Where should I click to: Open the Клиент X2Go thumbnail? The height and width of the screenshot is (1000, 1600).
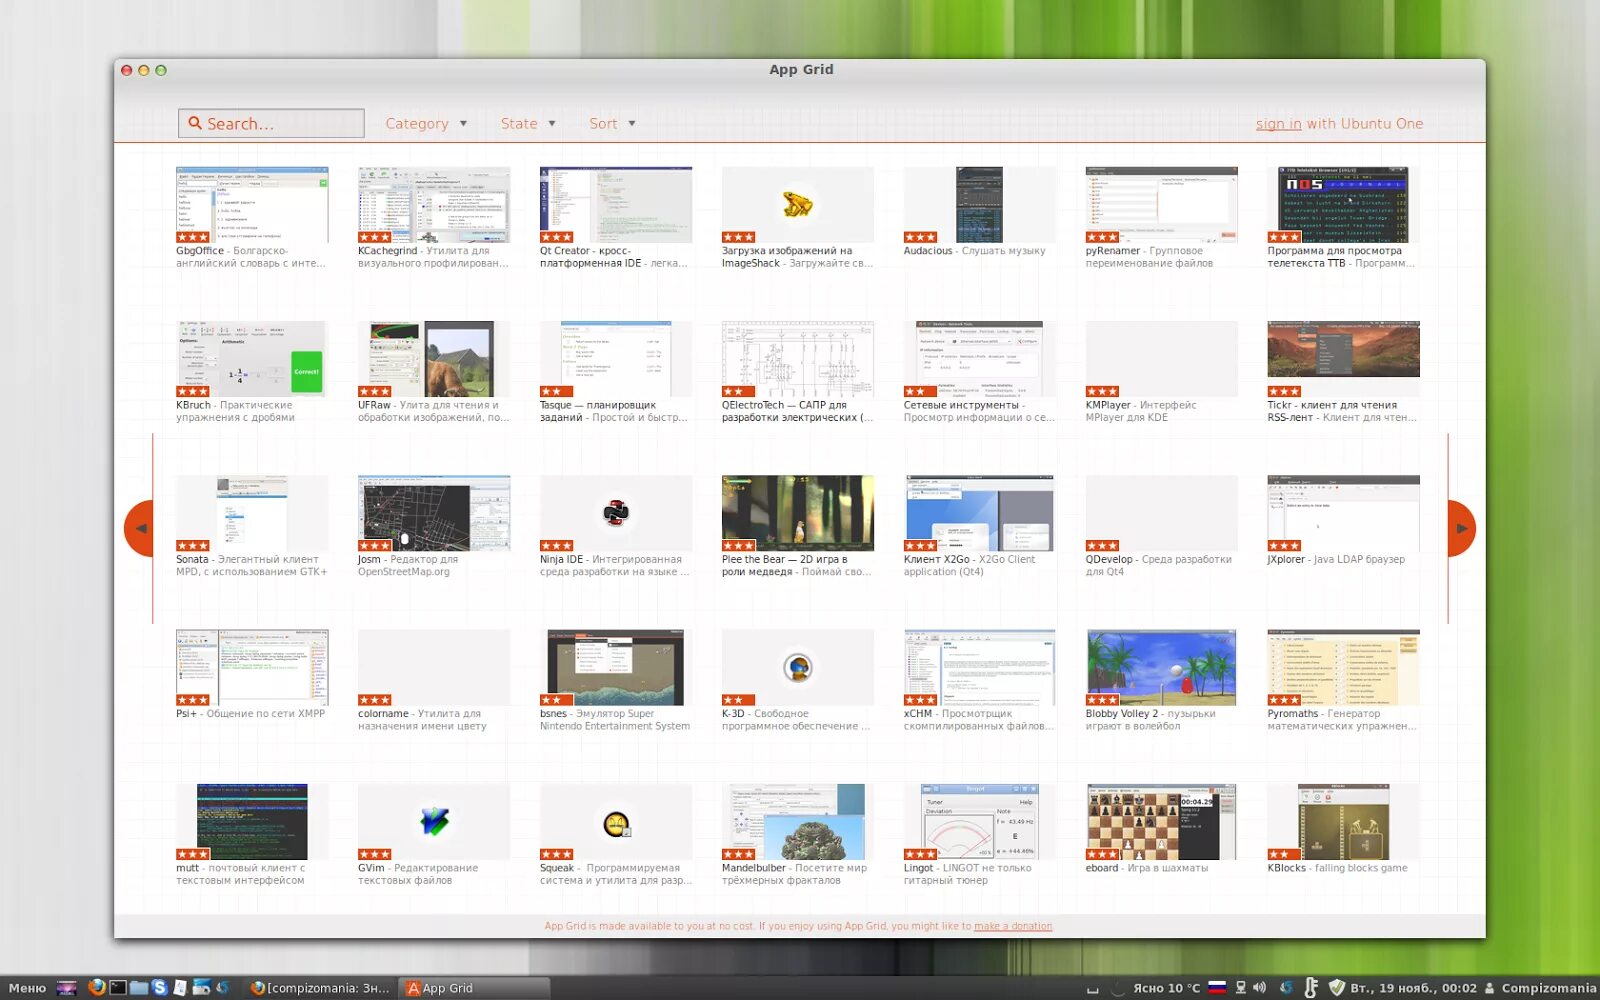[x=979, y=513]
